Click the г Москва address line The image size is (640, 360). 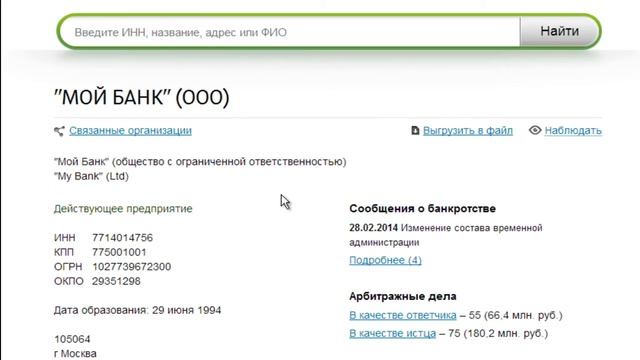(76, 353)
